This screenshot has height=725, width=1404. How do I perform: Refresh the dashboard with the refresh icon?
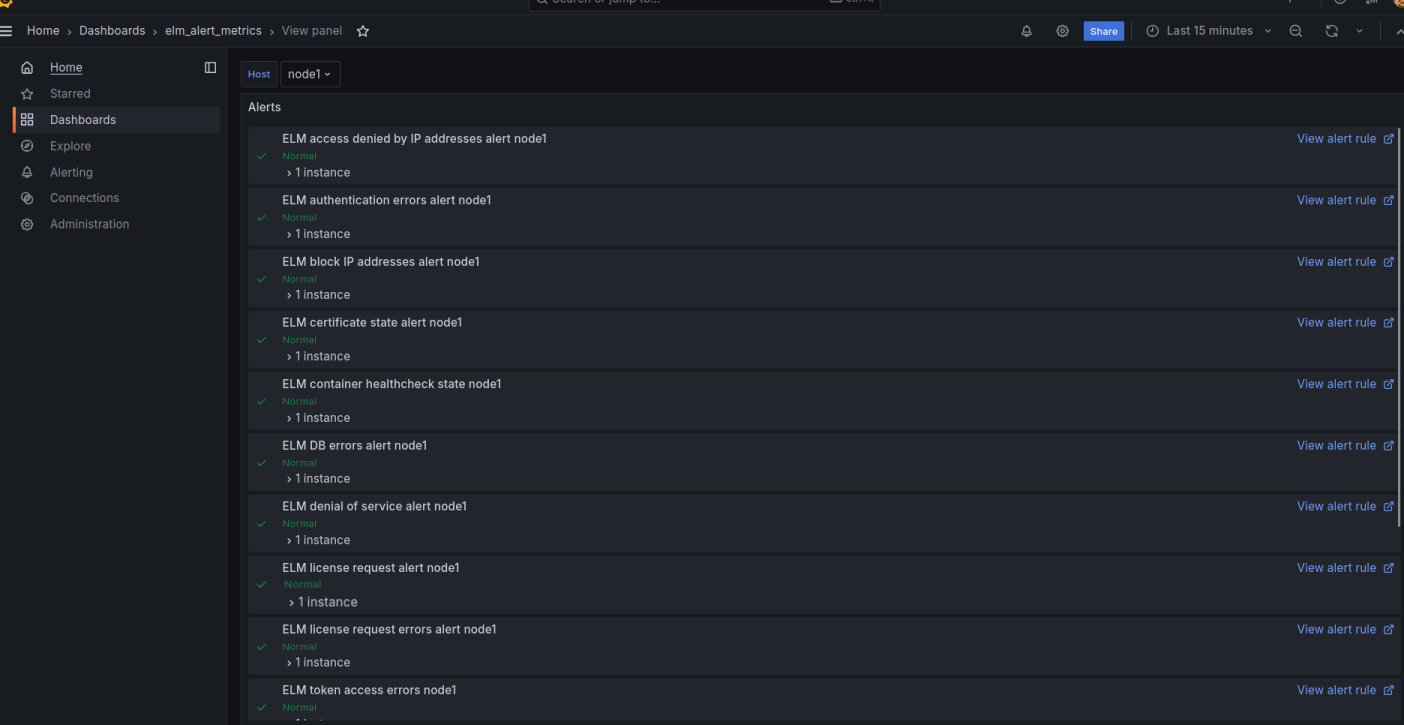(x=1331, y=31)
